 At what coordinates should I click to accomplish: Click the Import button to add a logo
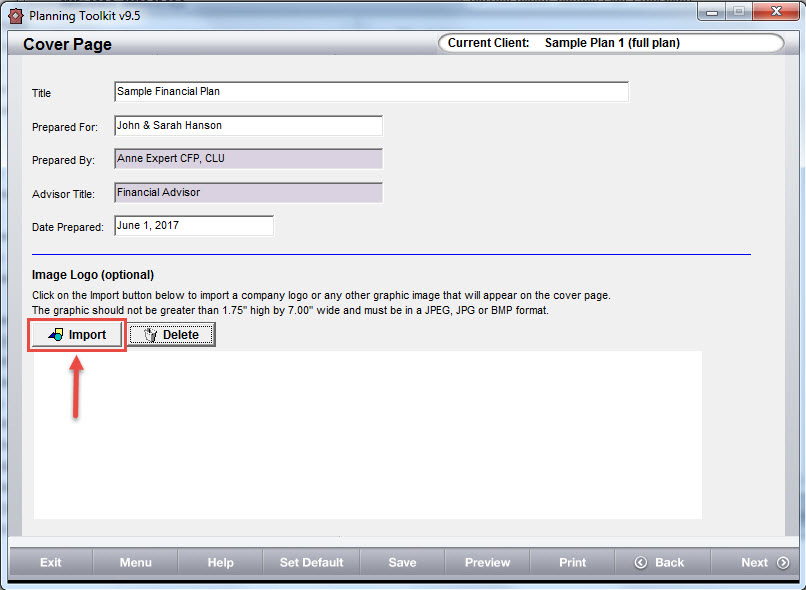(77, 335)
